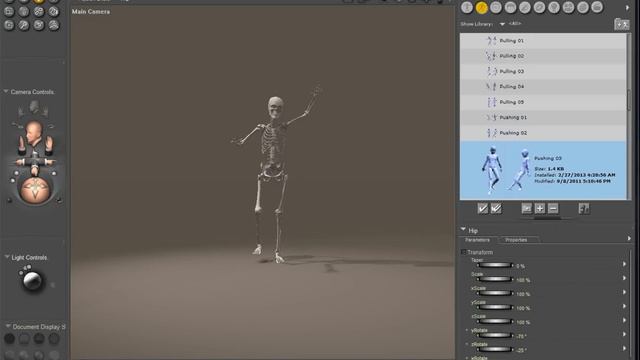Viewport: 640px width, 360px height.
Task: Select the Pushing 02 pose
Action: point(543,133)
